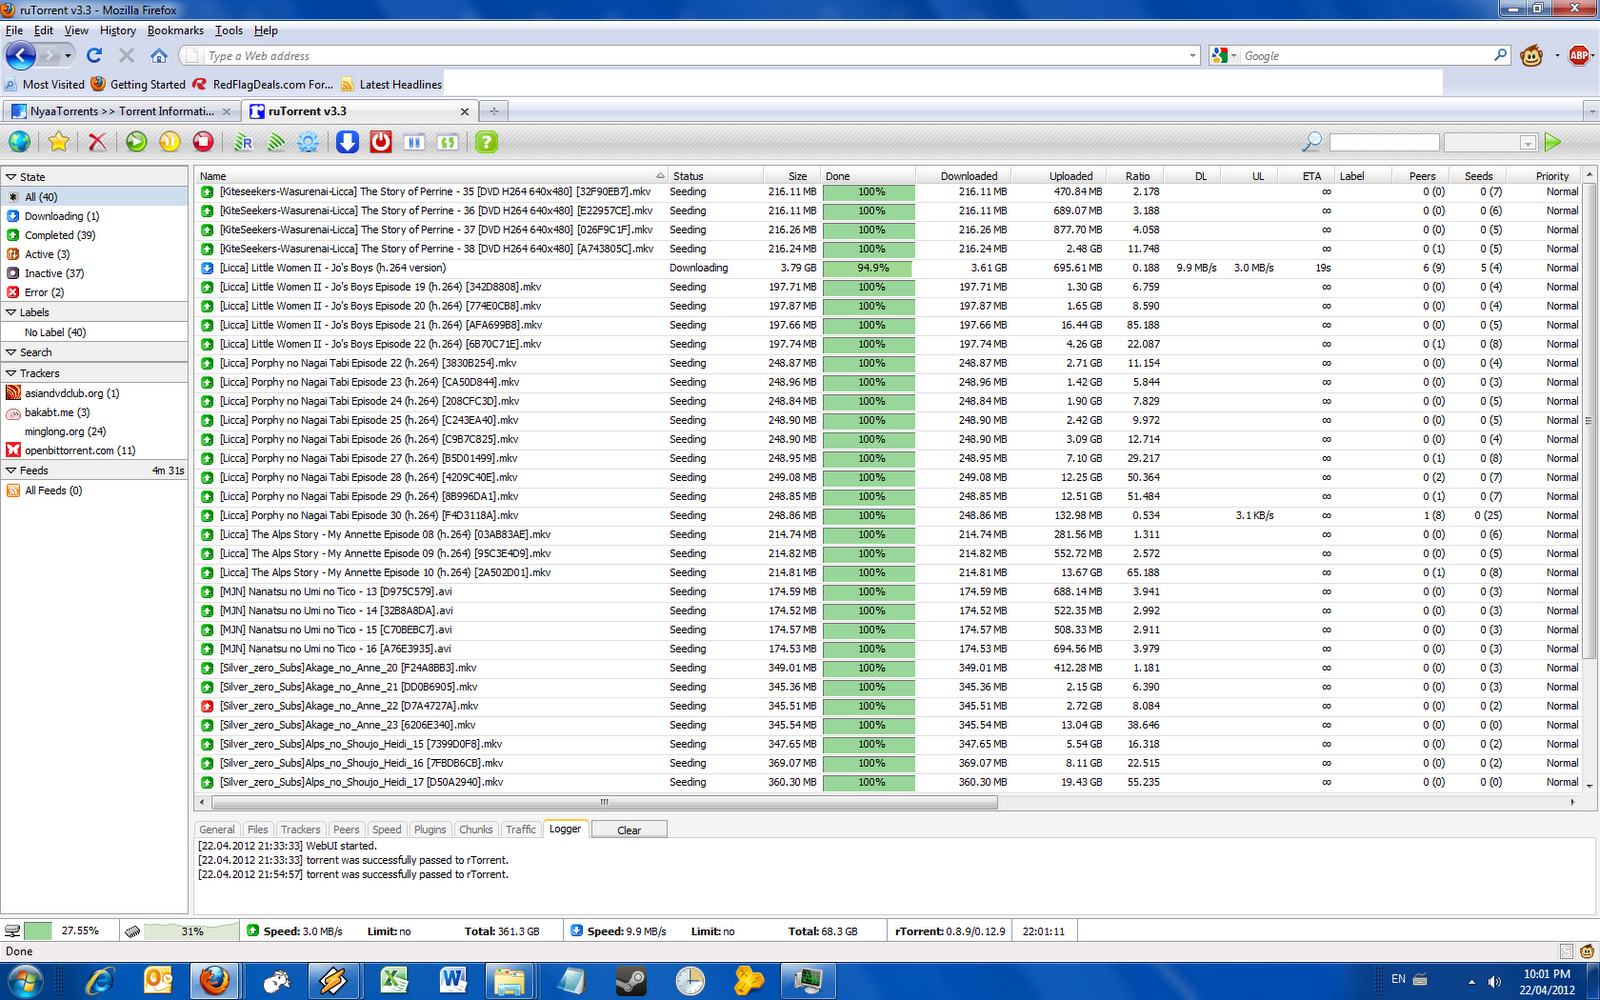Open the Google search engine dropdown
1600x1000 pixels.
(1224, 56)
